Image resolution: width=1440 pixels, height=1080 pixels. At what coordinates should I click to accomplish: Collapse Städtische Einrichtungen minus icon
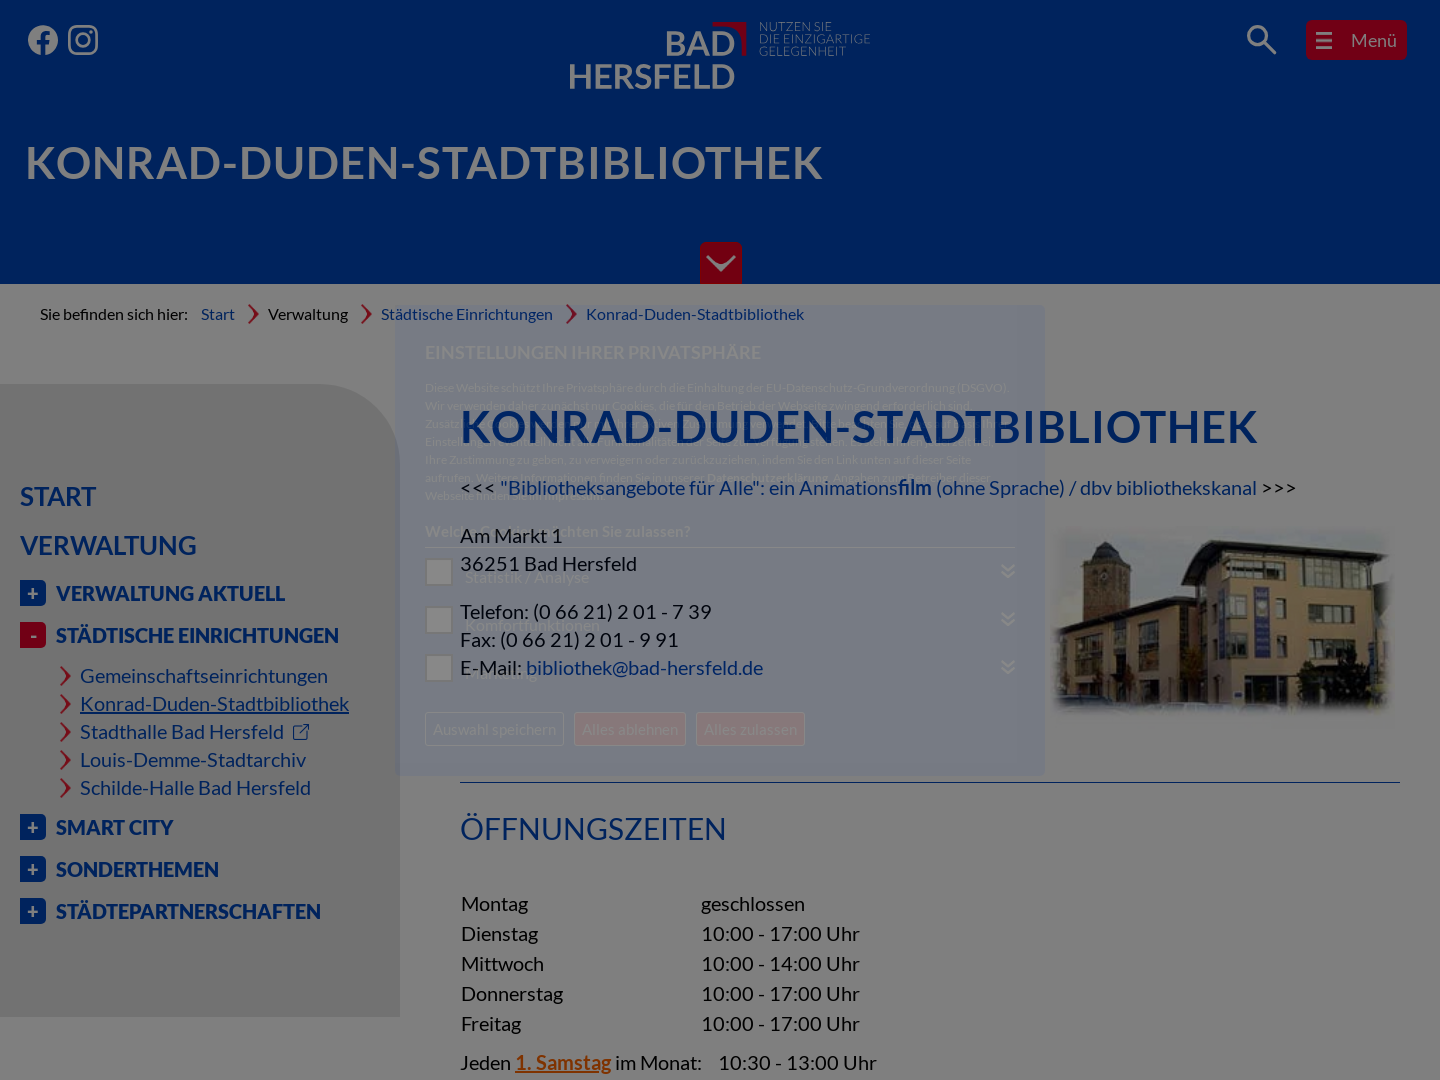tap(33, 635)
